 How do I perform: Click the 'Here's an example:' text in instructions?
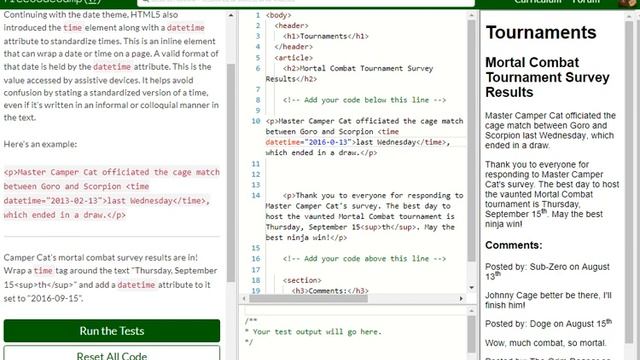click(x=40, y=144)
